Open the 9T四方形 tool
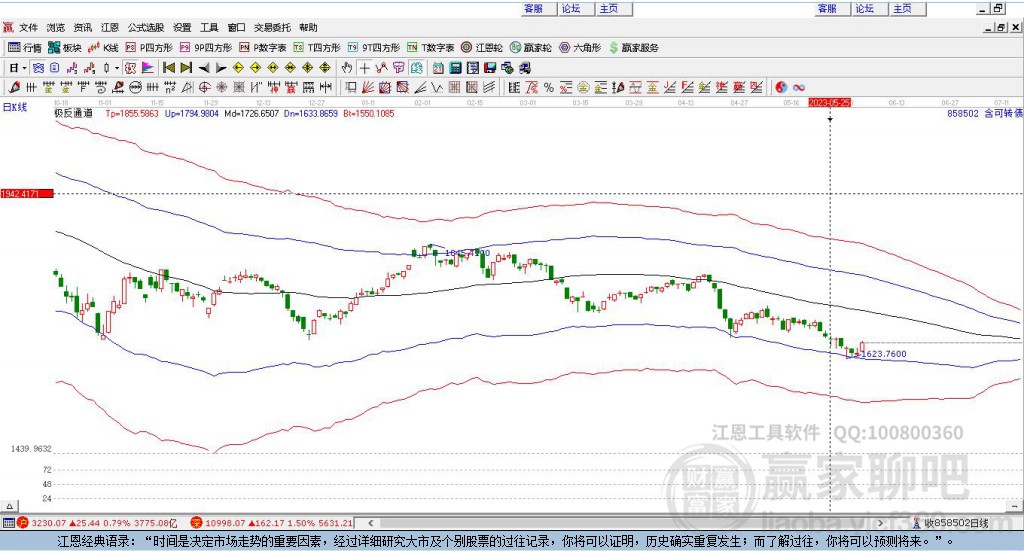The image size is (1024, 551). point(374,48)
